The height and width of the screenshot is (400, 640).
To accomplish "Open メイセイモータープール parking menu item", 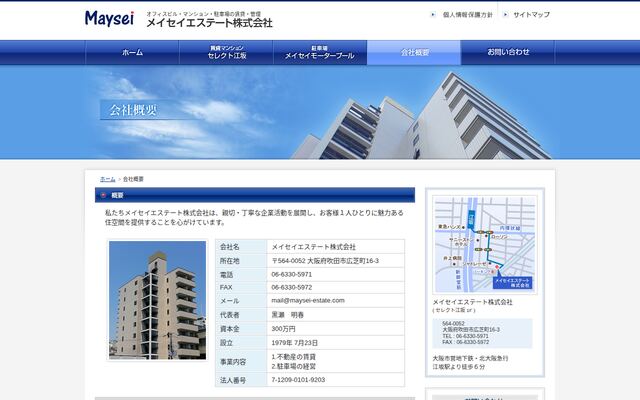I will click(320, 53).
